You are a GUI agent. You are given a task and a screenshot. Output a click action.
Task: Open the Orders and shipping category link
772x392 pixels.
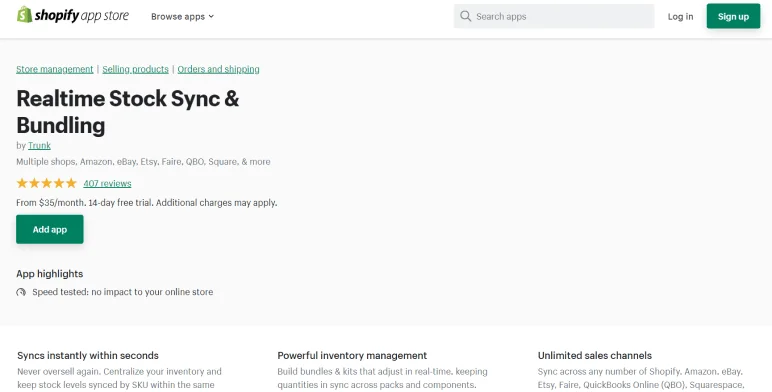point(219,69)
